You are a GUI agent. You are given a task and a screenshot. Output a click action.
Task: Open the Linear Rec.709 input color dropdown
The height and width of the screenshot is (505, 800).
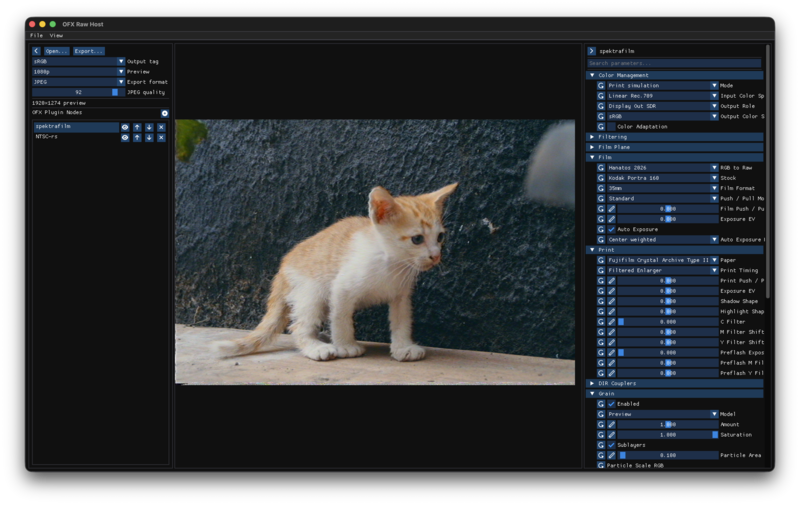coord(663,96)
